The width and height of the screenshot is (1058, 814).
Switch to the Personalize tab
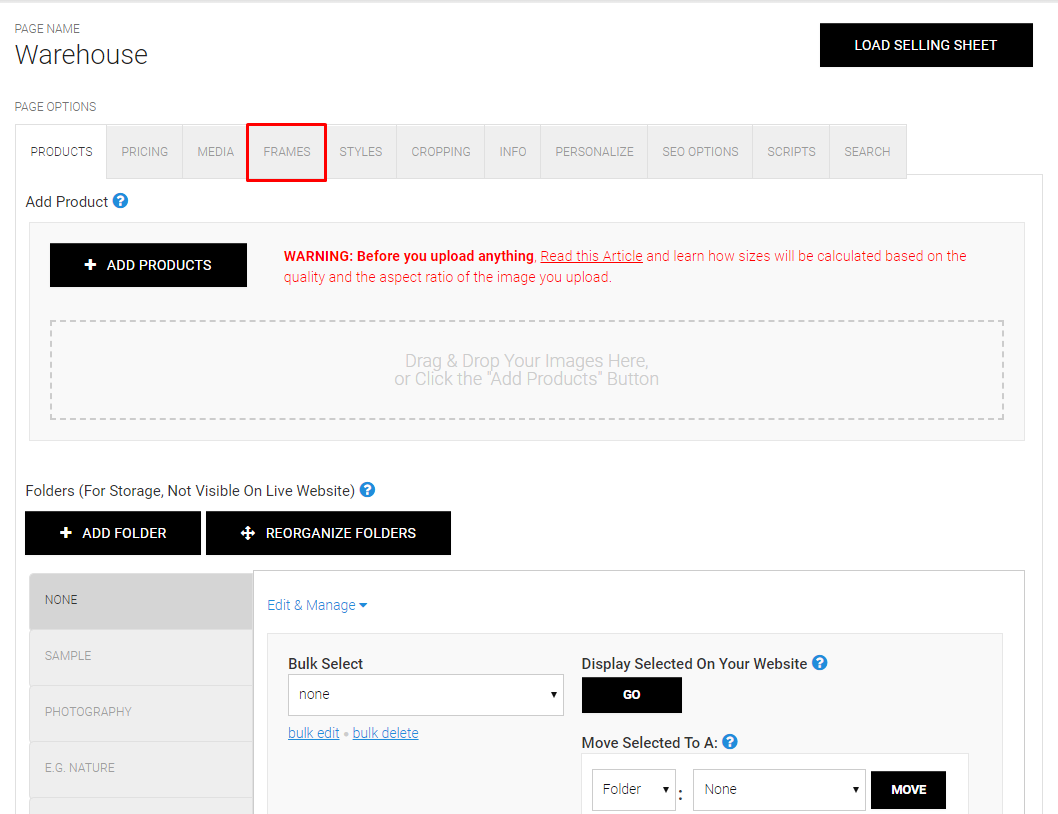594,152
